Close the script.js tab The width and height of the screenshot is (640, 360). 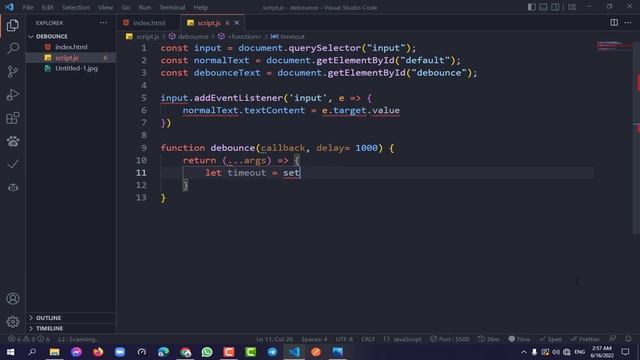237,23
